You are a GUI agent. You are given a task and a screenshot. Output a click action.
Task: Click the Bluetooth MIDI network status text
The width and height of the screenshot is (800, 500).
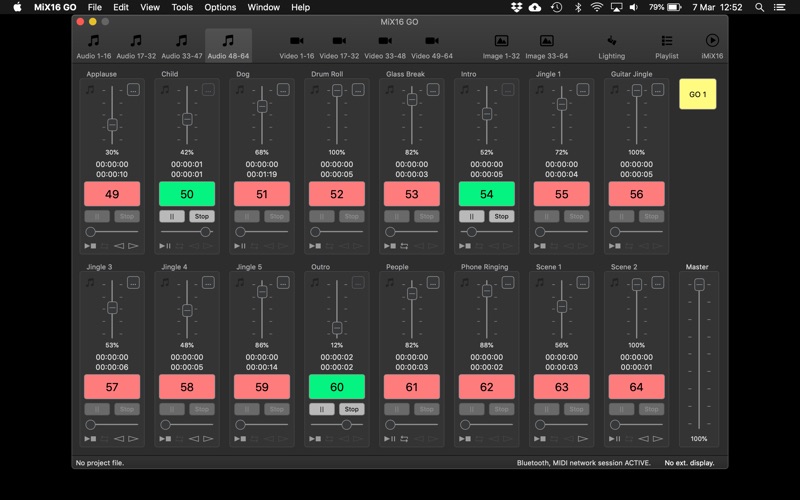(x=584, y=463)
